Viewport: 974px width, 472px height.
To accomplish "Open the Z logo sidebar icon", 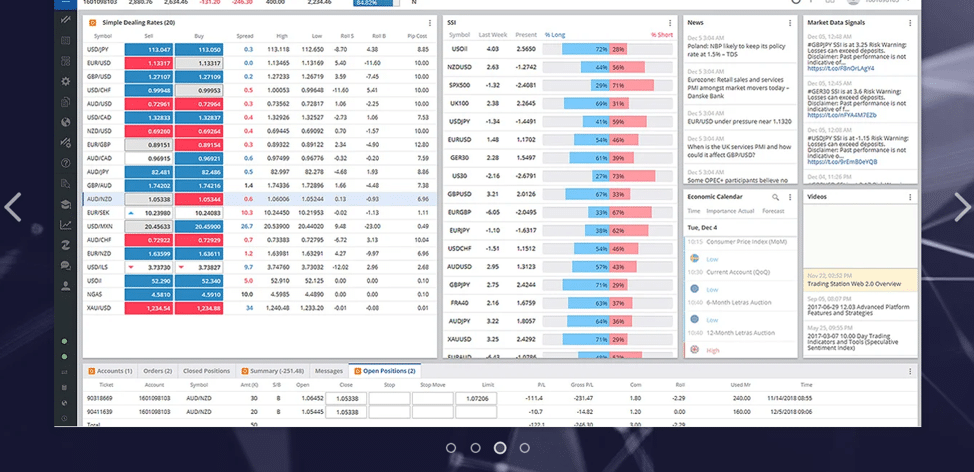I will pyautogui.click(x=65, y=245).
